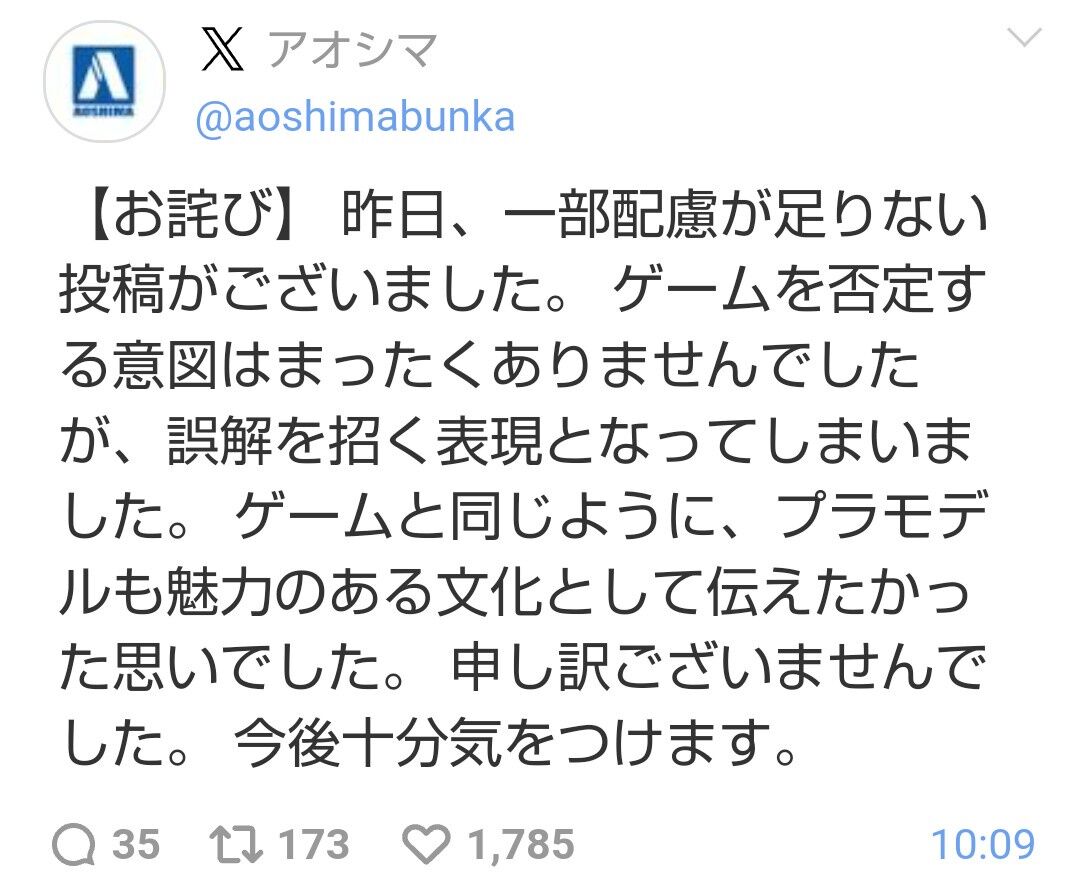Click the 申し訳ございませんで phrase
Viewport: 1080px width, 887px height.
coord(715,670)
